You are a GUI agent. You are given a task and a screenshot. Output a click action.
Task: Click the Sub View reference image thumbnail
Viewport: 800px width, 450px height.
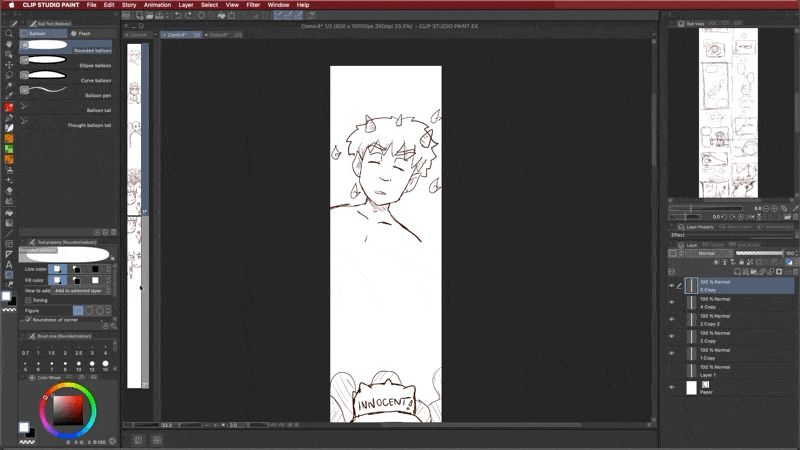tap(728, 113)
